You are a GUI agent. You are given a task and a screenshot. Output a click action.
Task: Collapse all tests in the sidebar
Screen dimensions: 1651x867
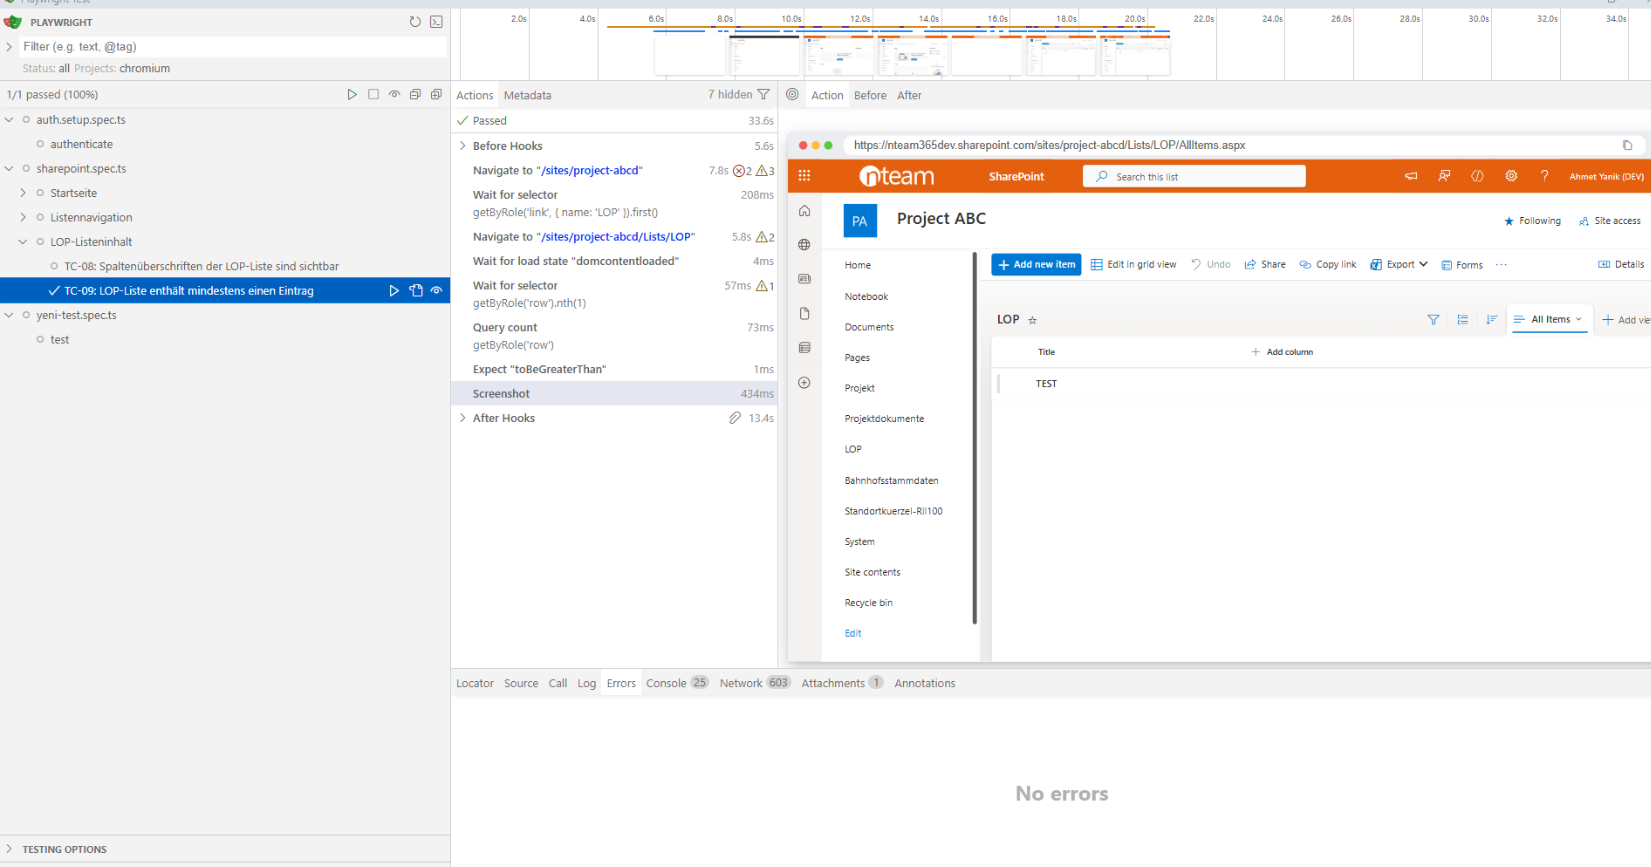coord(415,95)
